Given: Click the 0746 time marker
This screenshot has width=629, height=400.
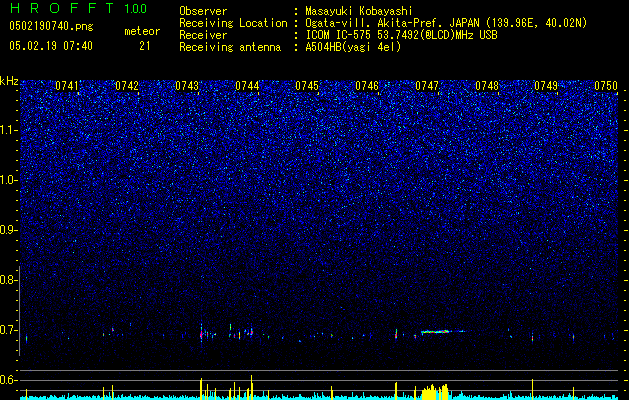Looking at the screenshot, I should click(x=367, y=86).
